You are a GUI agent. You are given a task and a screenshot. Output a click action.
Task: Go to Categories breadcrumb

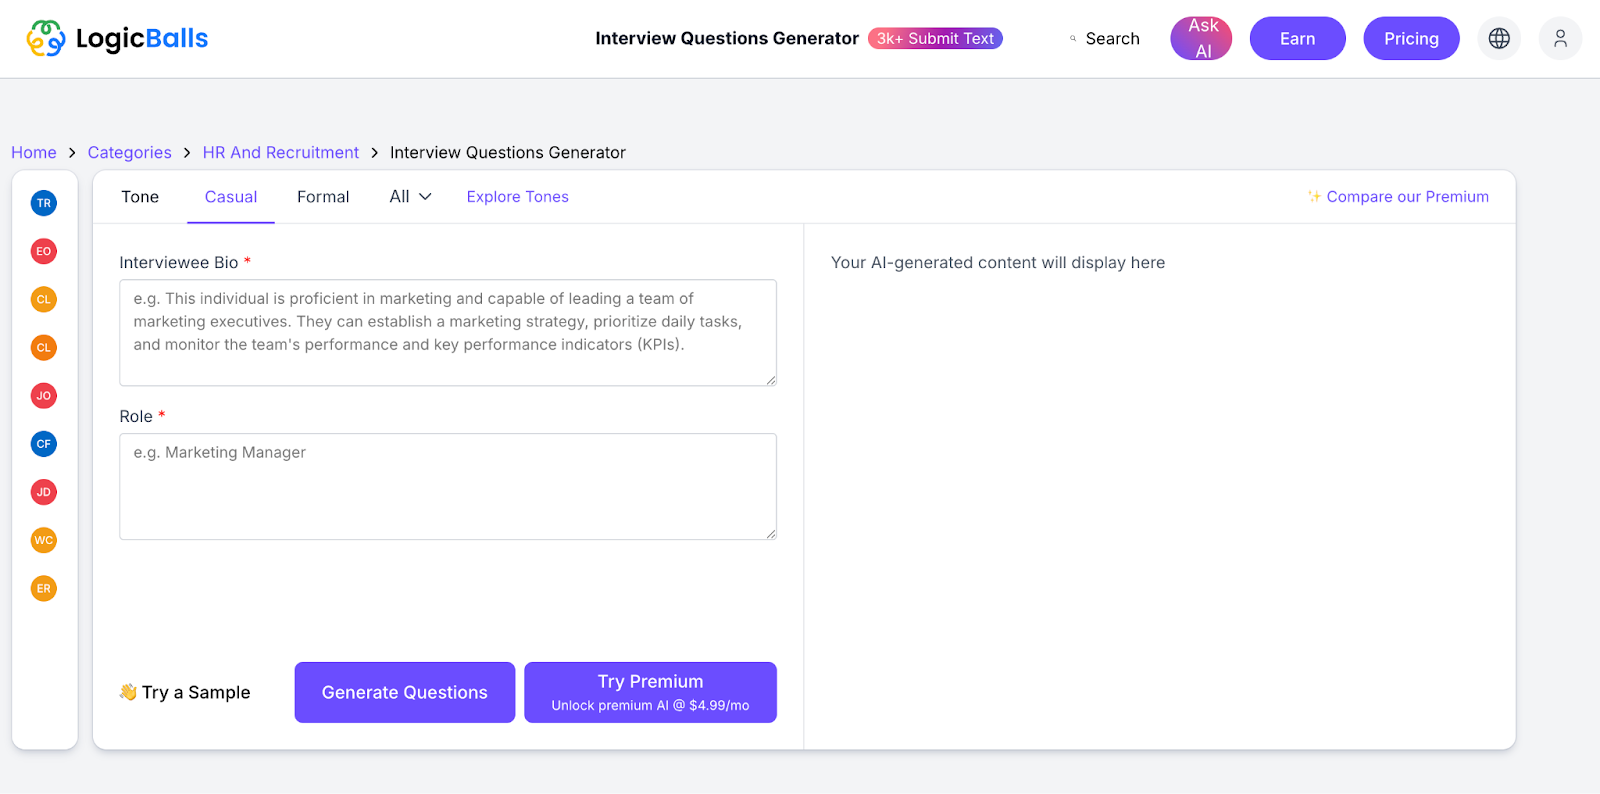(x=129, y=152)
